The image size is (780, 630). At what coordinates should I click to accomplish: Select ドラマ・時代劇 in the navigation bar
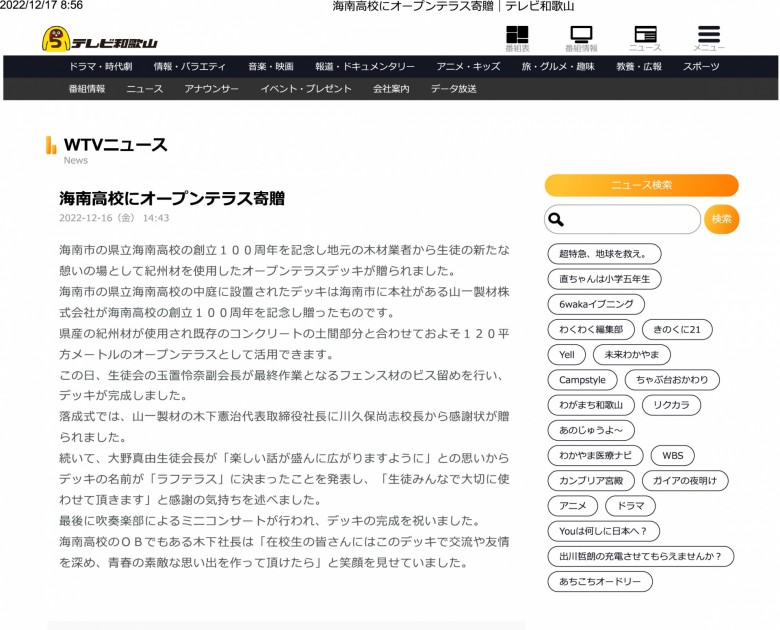(x=100, y=67)
